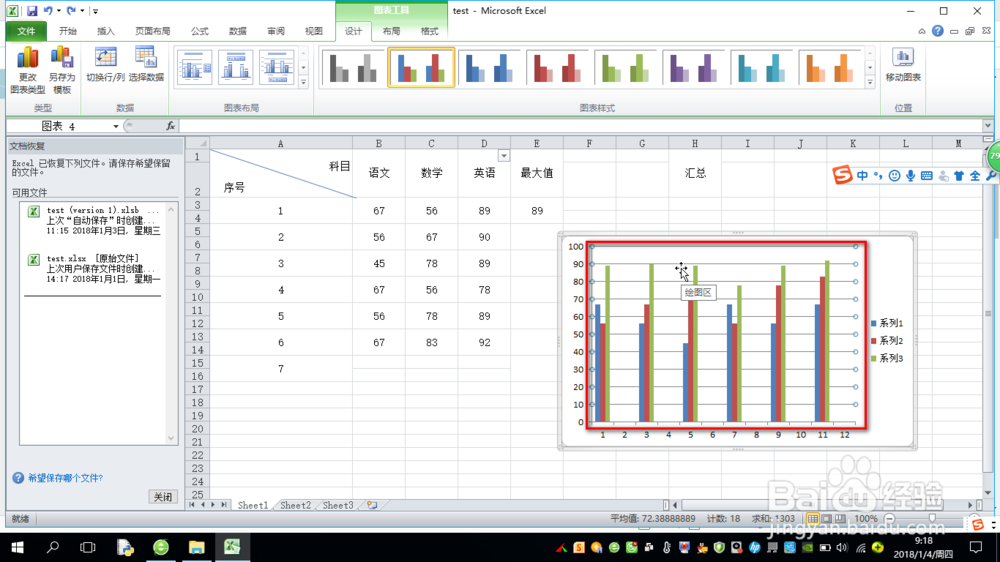
Task: Click the Save icon in quick access toolbar
Action: (32, 11)
